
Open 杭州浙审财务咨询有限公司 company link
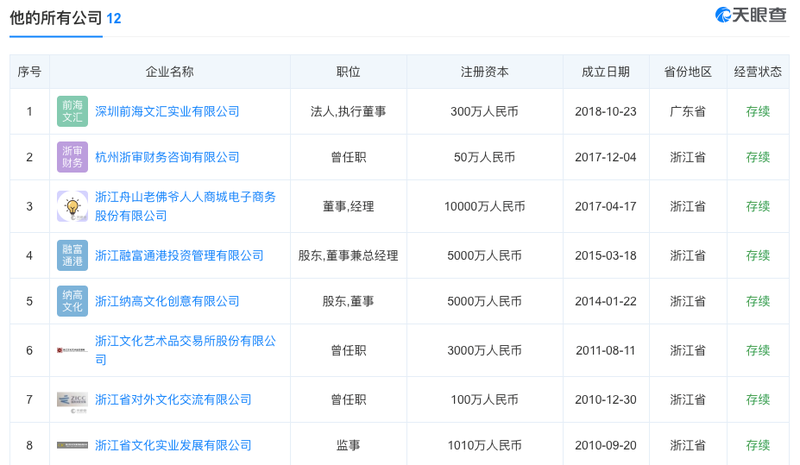point(167,157)
